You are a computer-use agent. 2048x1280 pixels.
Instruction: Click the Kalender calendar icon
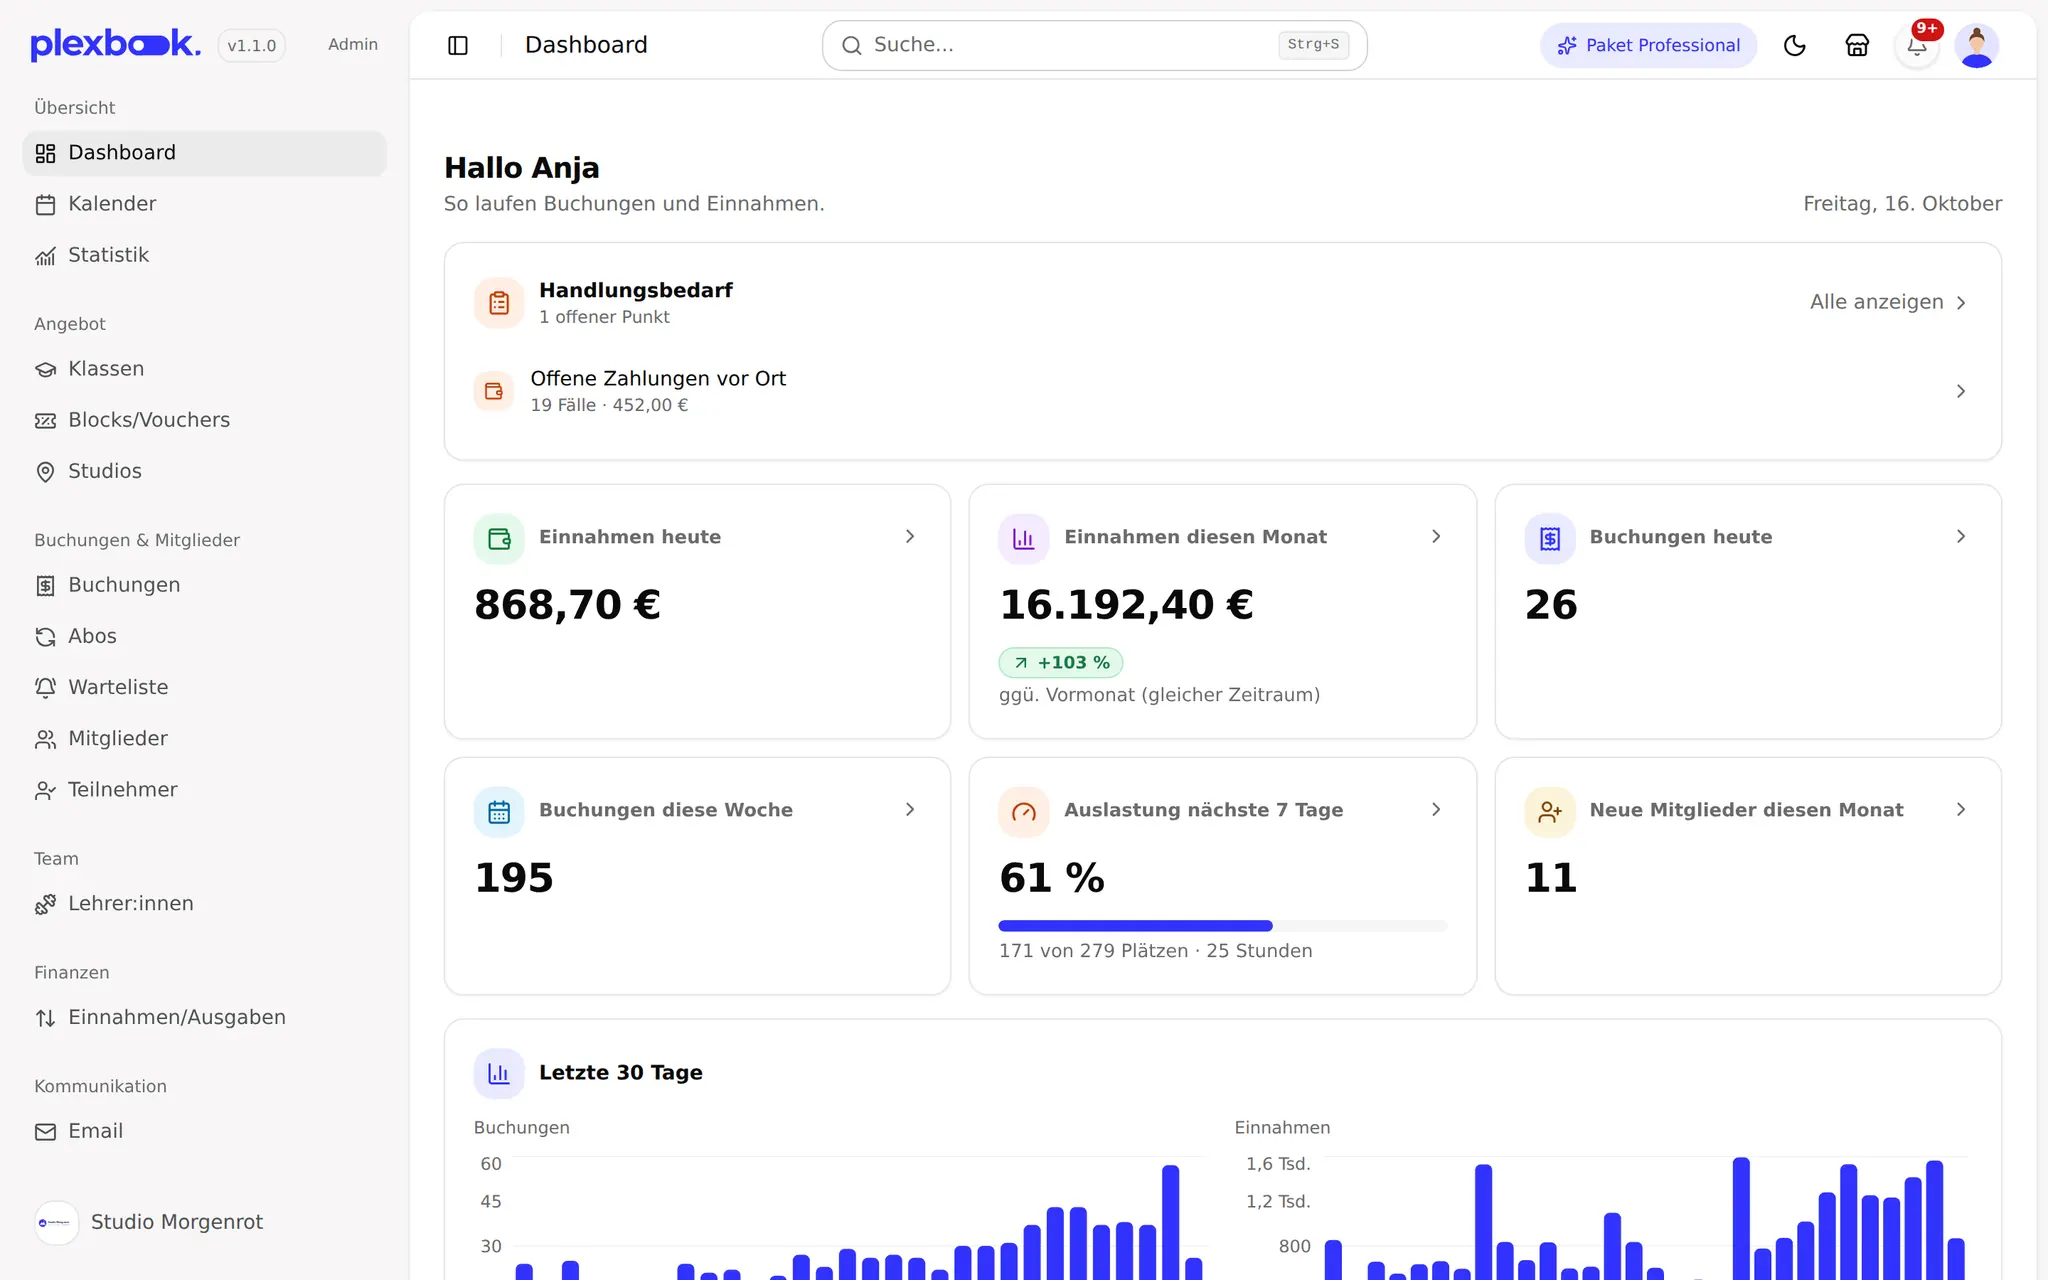[45, 204]
